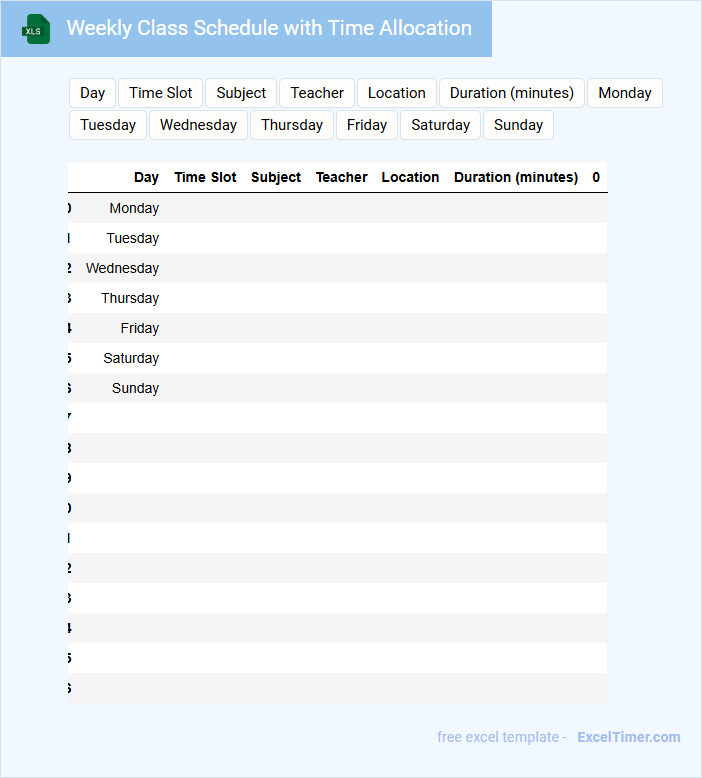The image size is (702, 778).
Task: Select the Tuesday tag button
Action: tap(108, 125)
